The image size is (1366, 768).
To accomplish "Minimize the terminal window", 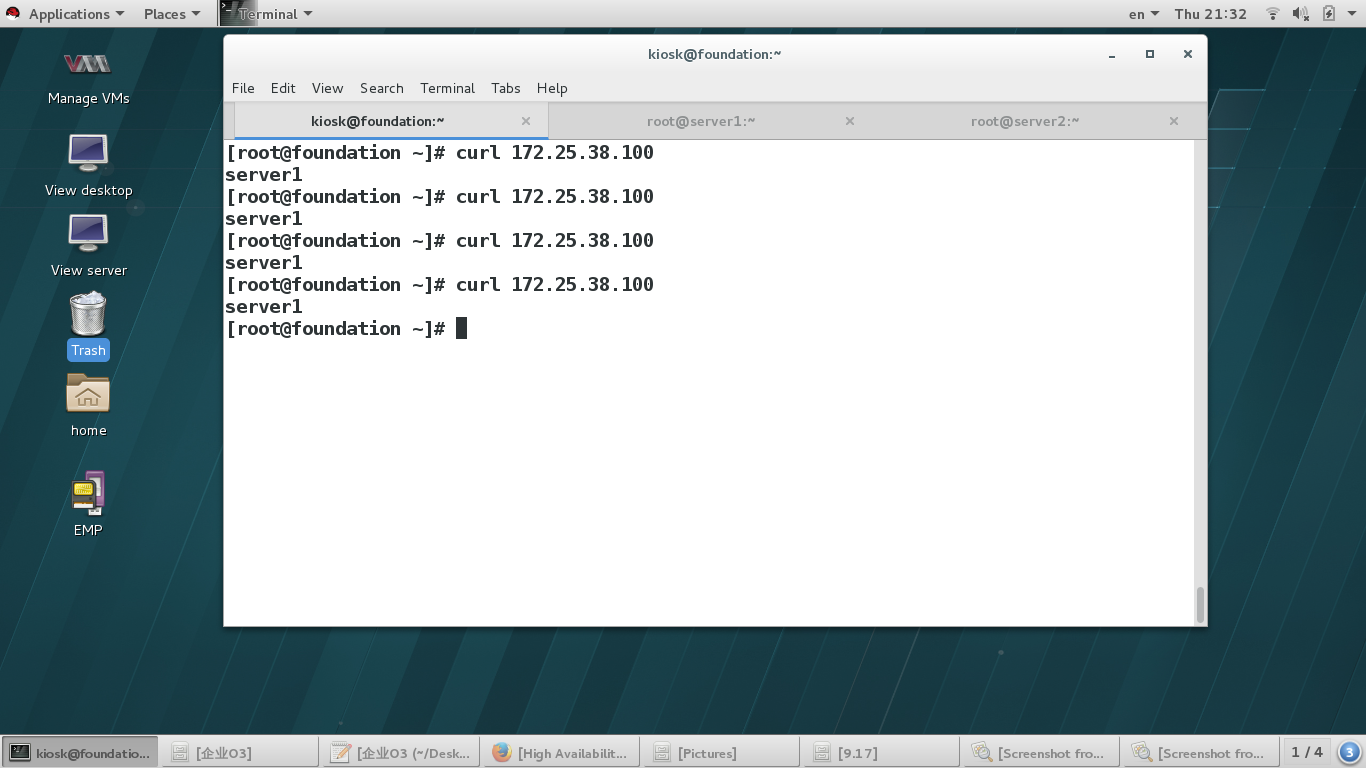I will pos(1112,54).
